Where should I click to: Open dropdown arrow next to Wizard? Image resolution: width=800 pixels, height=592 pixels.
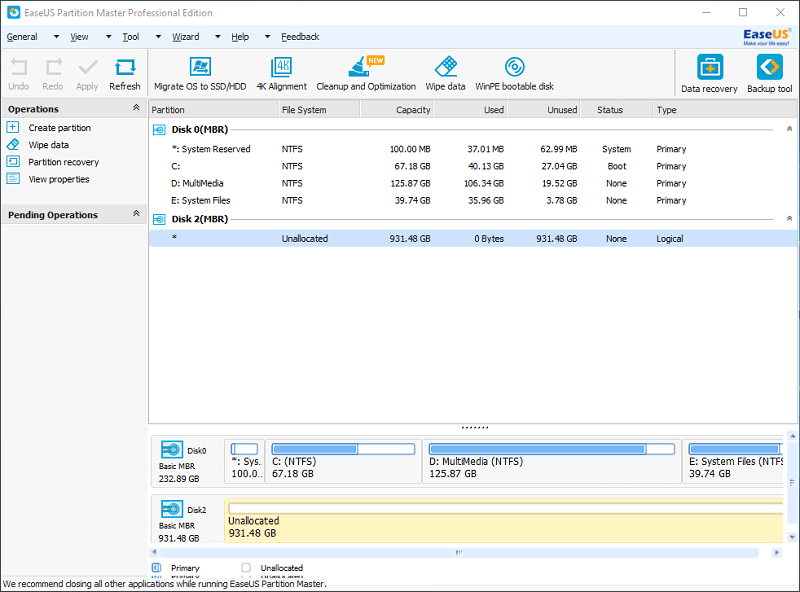(x=218, y=37)
